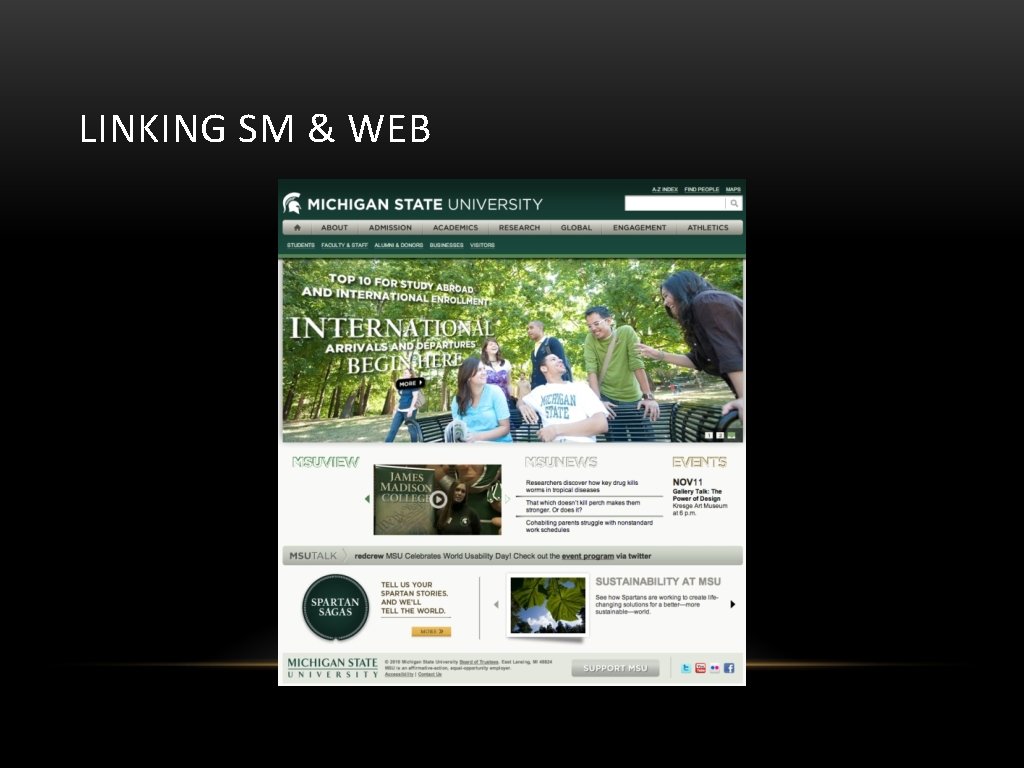Click the Accessibility footer link
The width and height of the screenshot is (1024, 768).
(x=399, y=675)
